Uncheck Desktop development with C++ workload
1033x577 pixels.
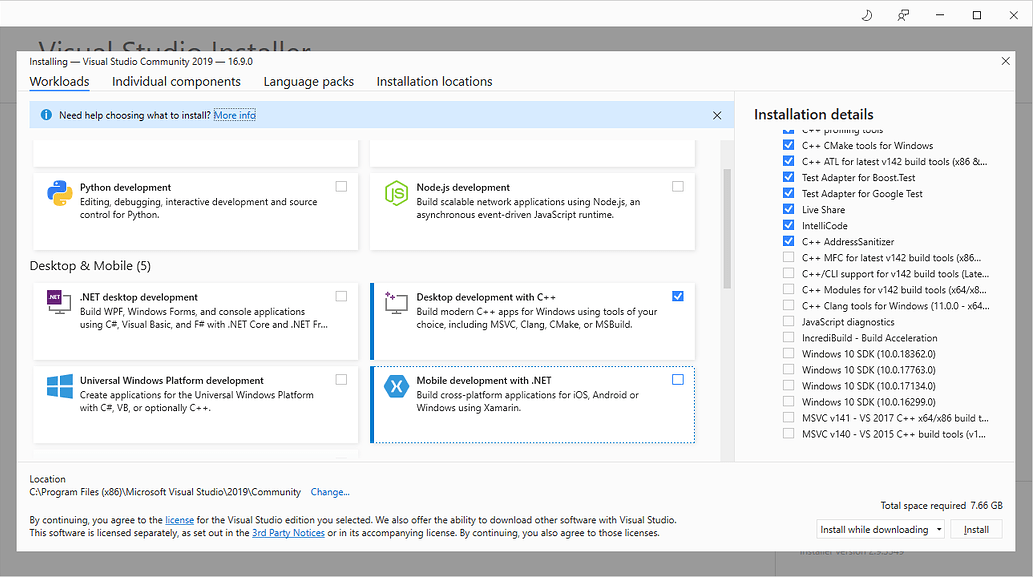point(678,296)
